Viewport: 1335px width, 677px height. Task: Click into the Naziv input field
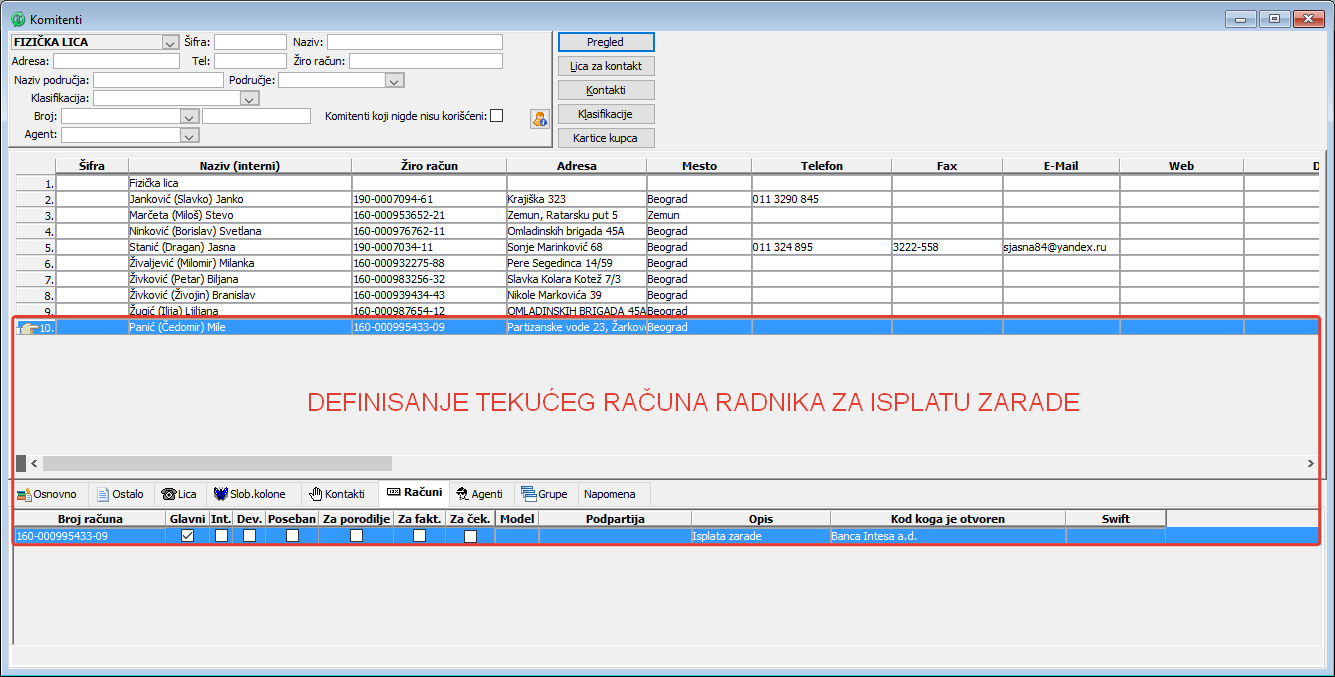click(x=414, y=42)
